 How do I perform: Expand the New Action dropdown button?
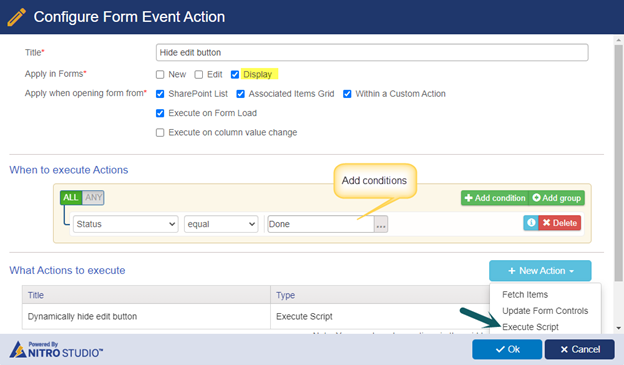pos(540,271)
